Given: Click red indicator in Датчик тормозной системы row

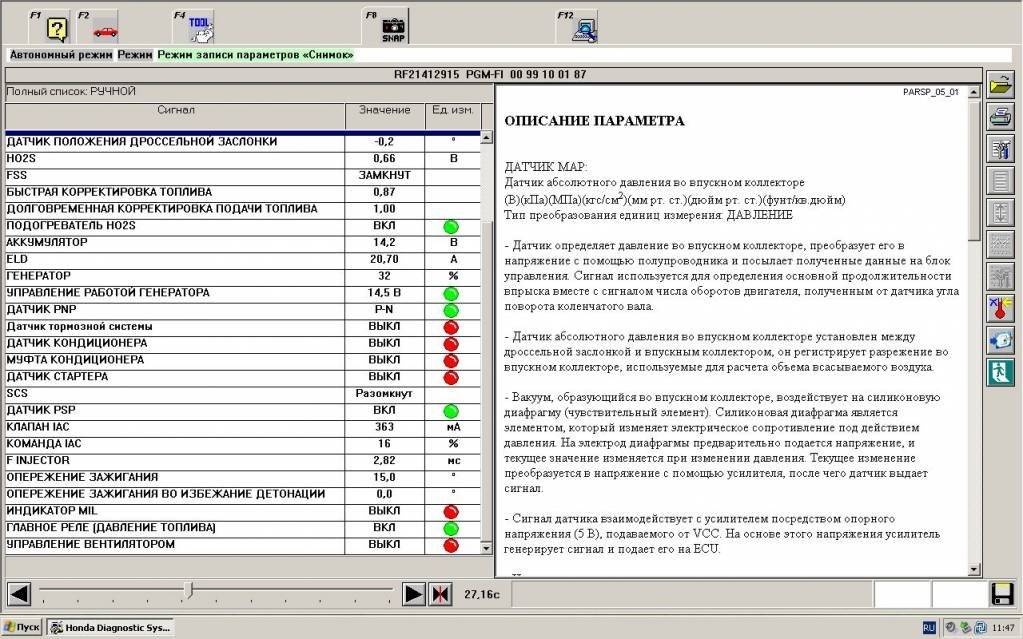Looking at the screenshot, I should [x=451, y=327].
